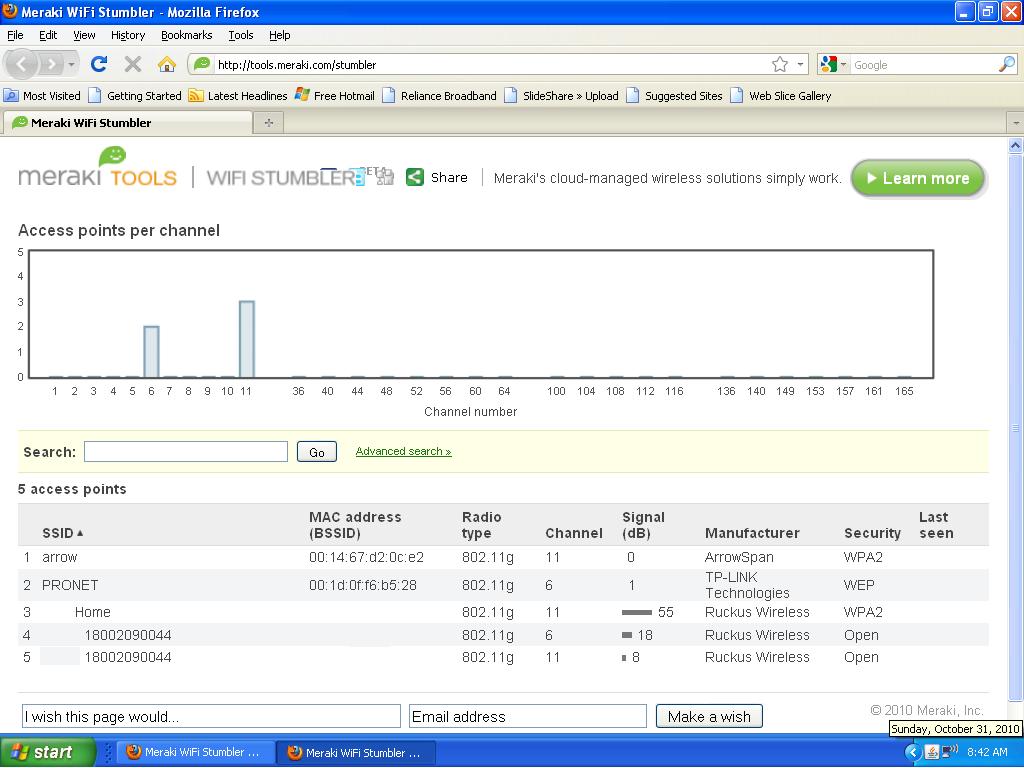Sort by Signal (dB) column header
Image resolution: width=1024 pixels, height=768 pixels.
pyautogui.click(x=643, y=525)
